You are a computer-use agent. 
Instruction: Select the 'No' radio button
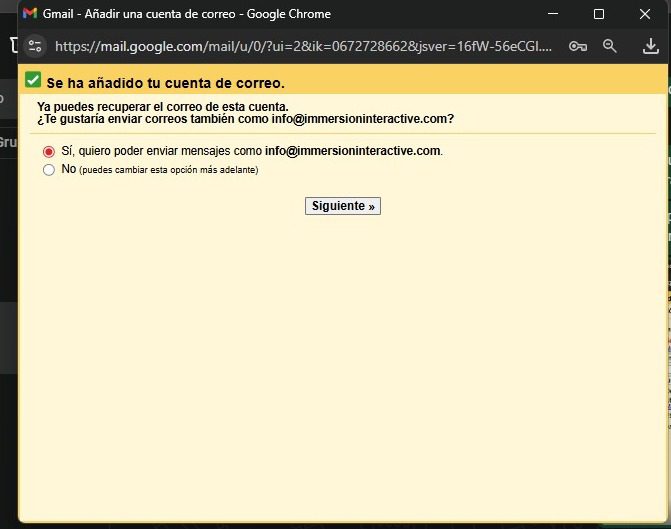tap(49, 170)
